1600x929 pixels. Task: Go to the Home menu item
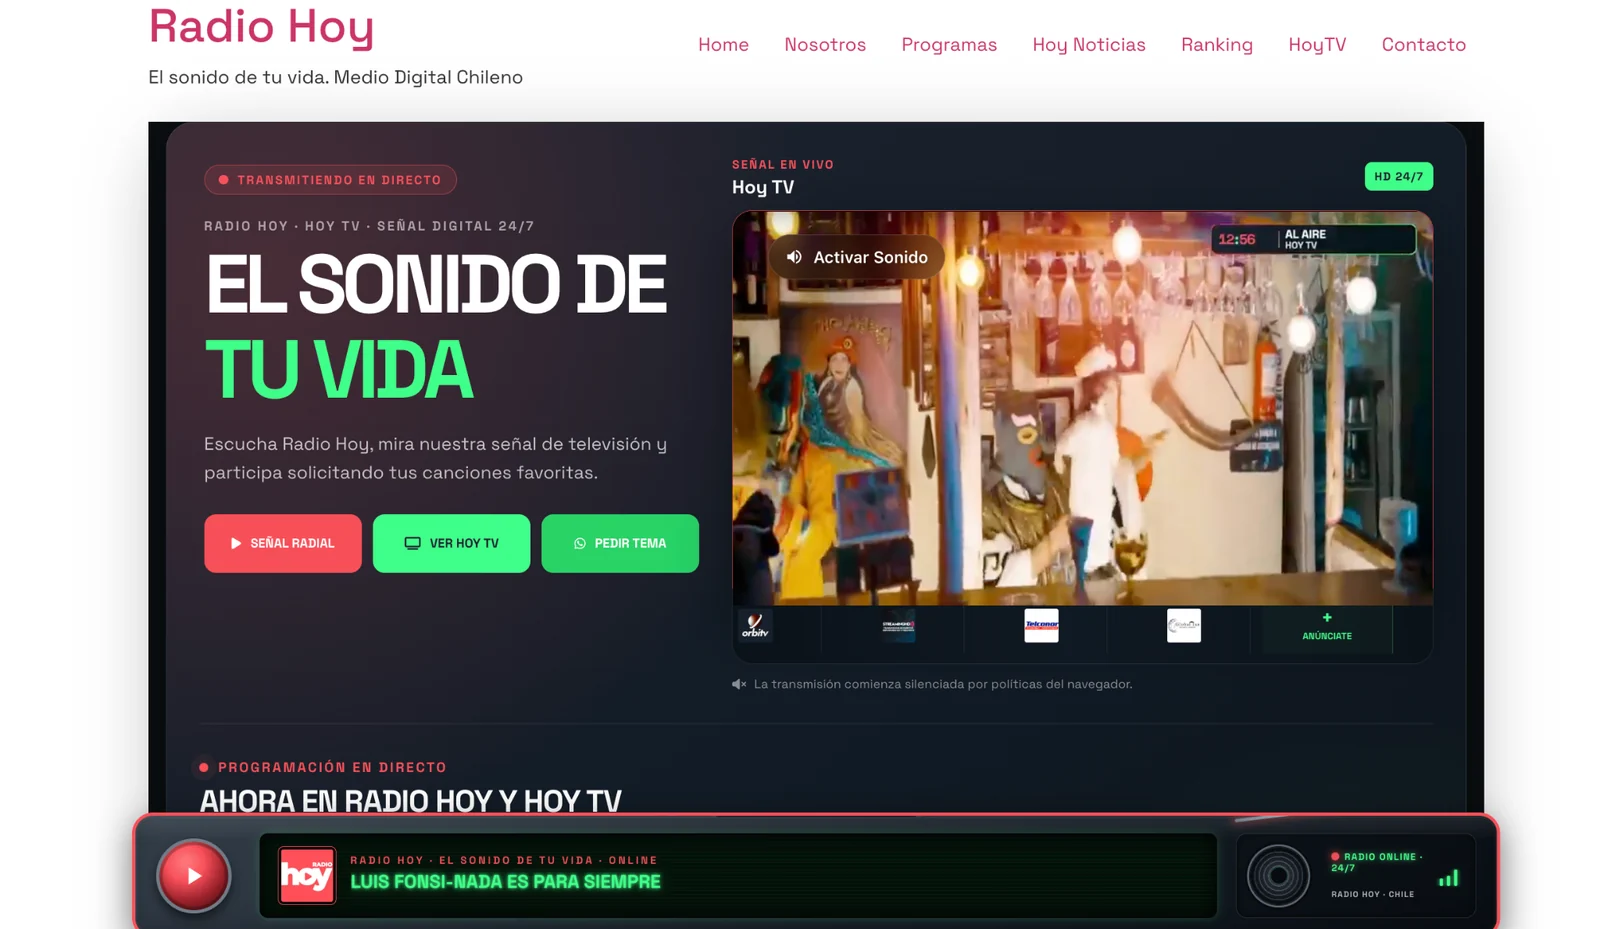point(723,44)
